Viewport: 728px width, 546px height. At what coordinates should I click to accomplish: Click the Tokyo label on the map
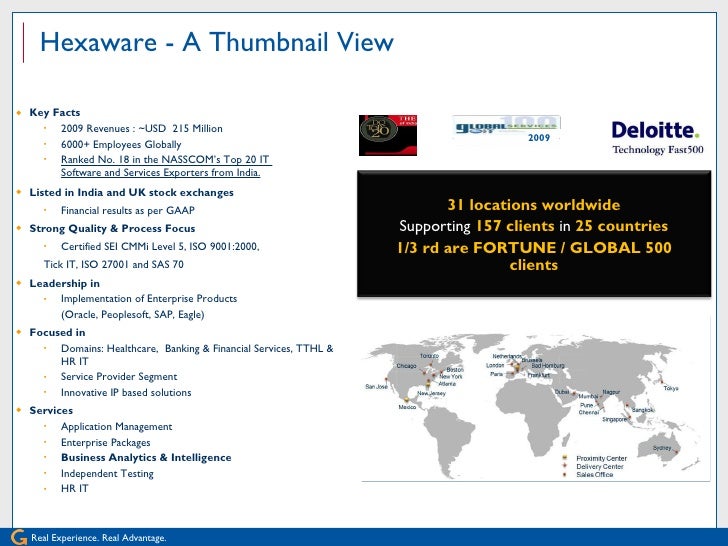pos(671,388)
